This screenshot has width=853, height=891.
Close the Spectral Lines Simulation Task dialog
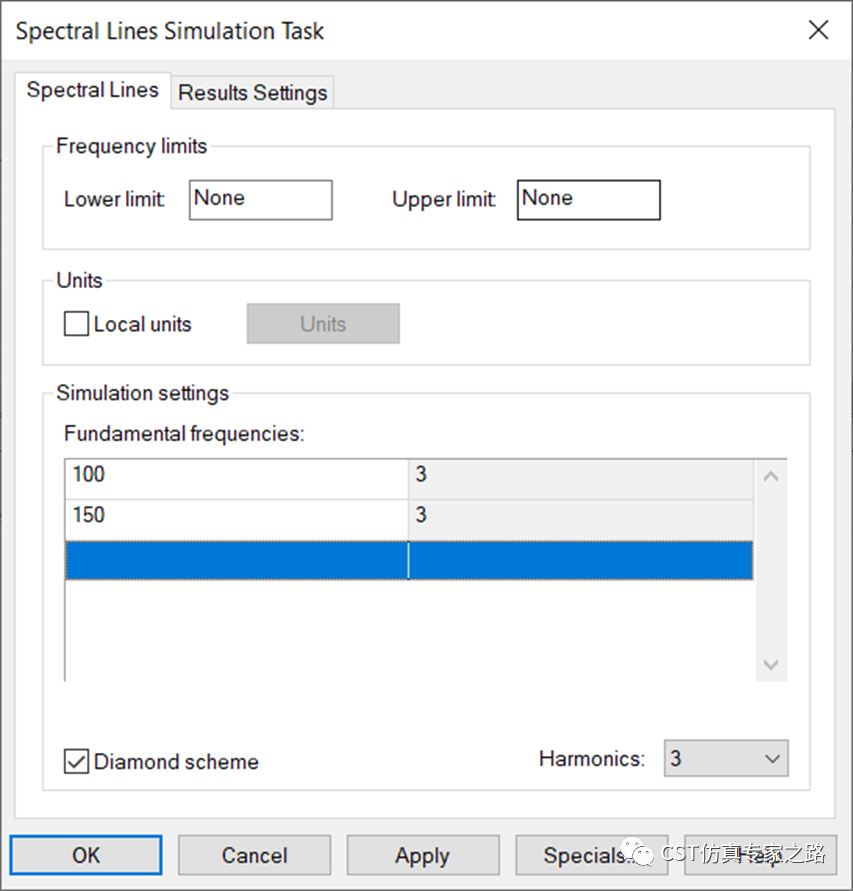pyautogui.click(x=818, y=30)
